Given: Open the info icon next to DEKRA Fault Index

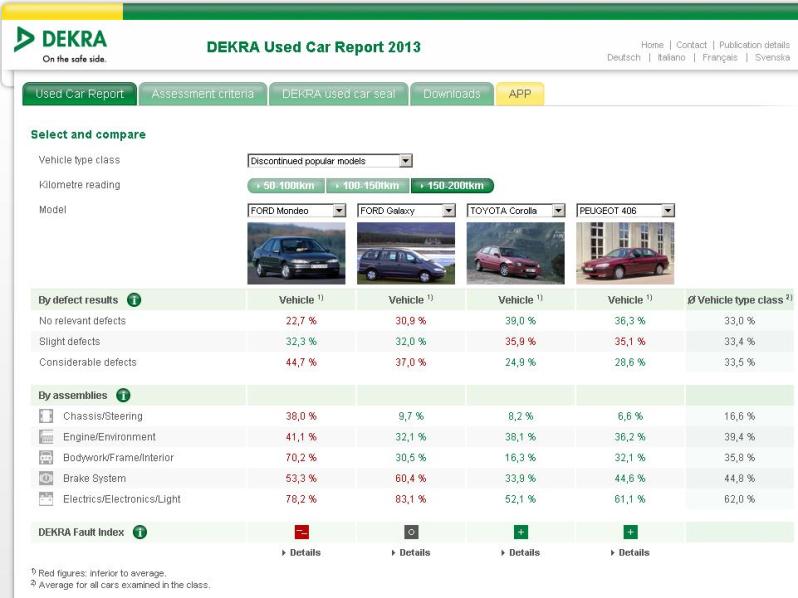Looking at the screenshot, I should [x=140, y=532].
